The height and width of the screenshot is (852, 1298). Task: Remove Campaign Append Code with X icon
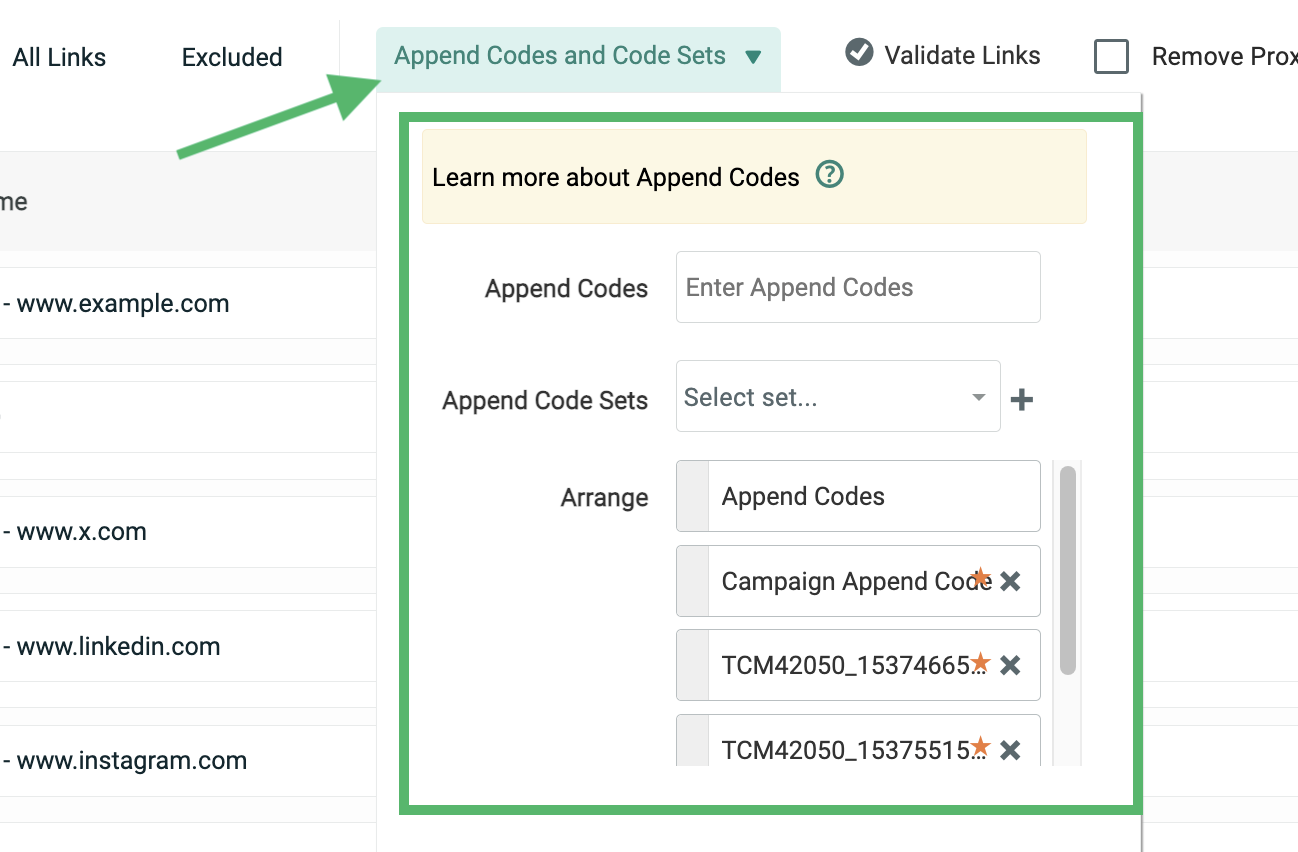point(1010,581)
